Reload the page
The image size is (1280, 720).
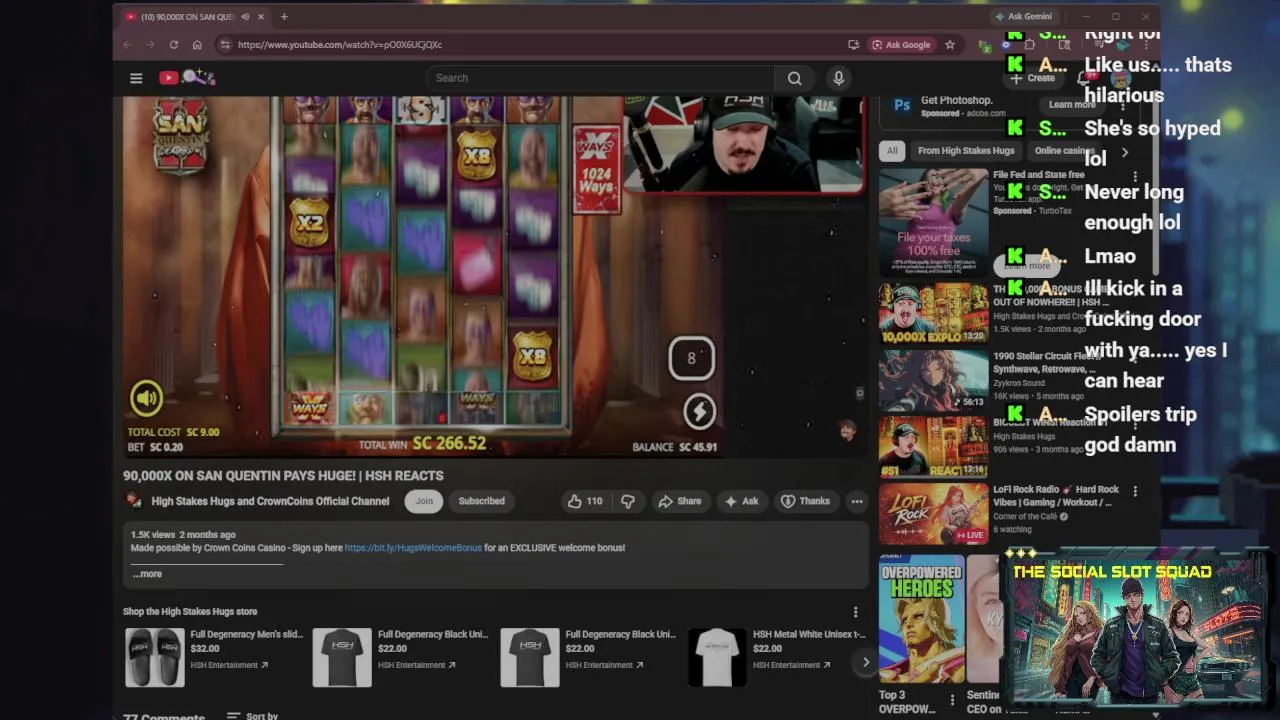click(x=174, y=44)
